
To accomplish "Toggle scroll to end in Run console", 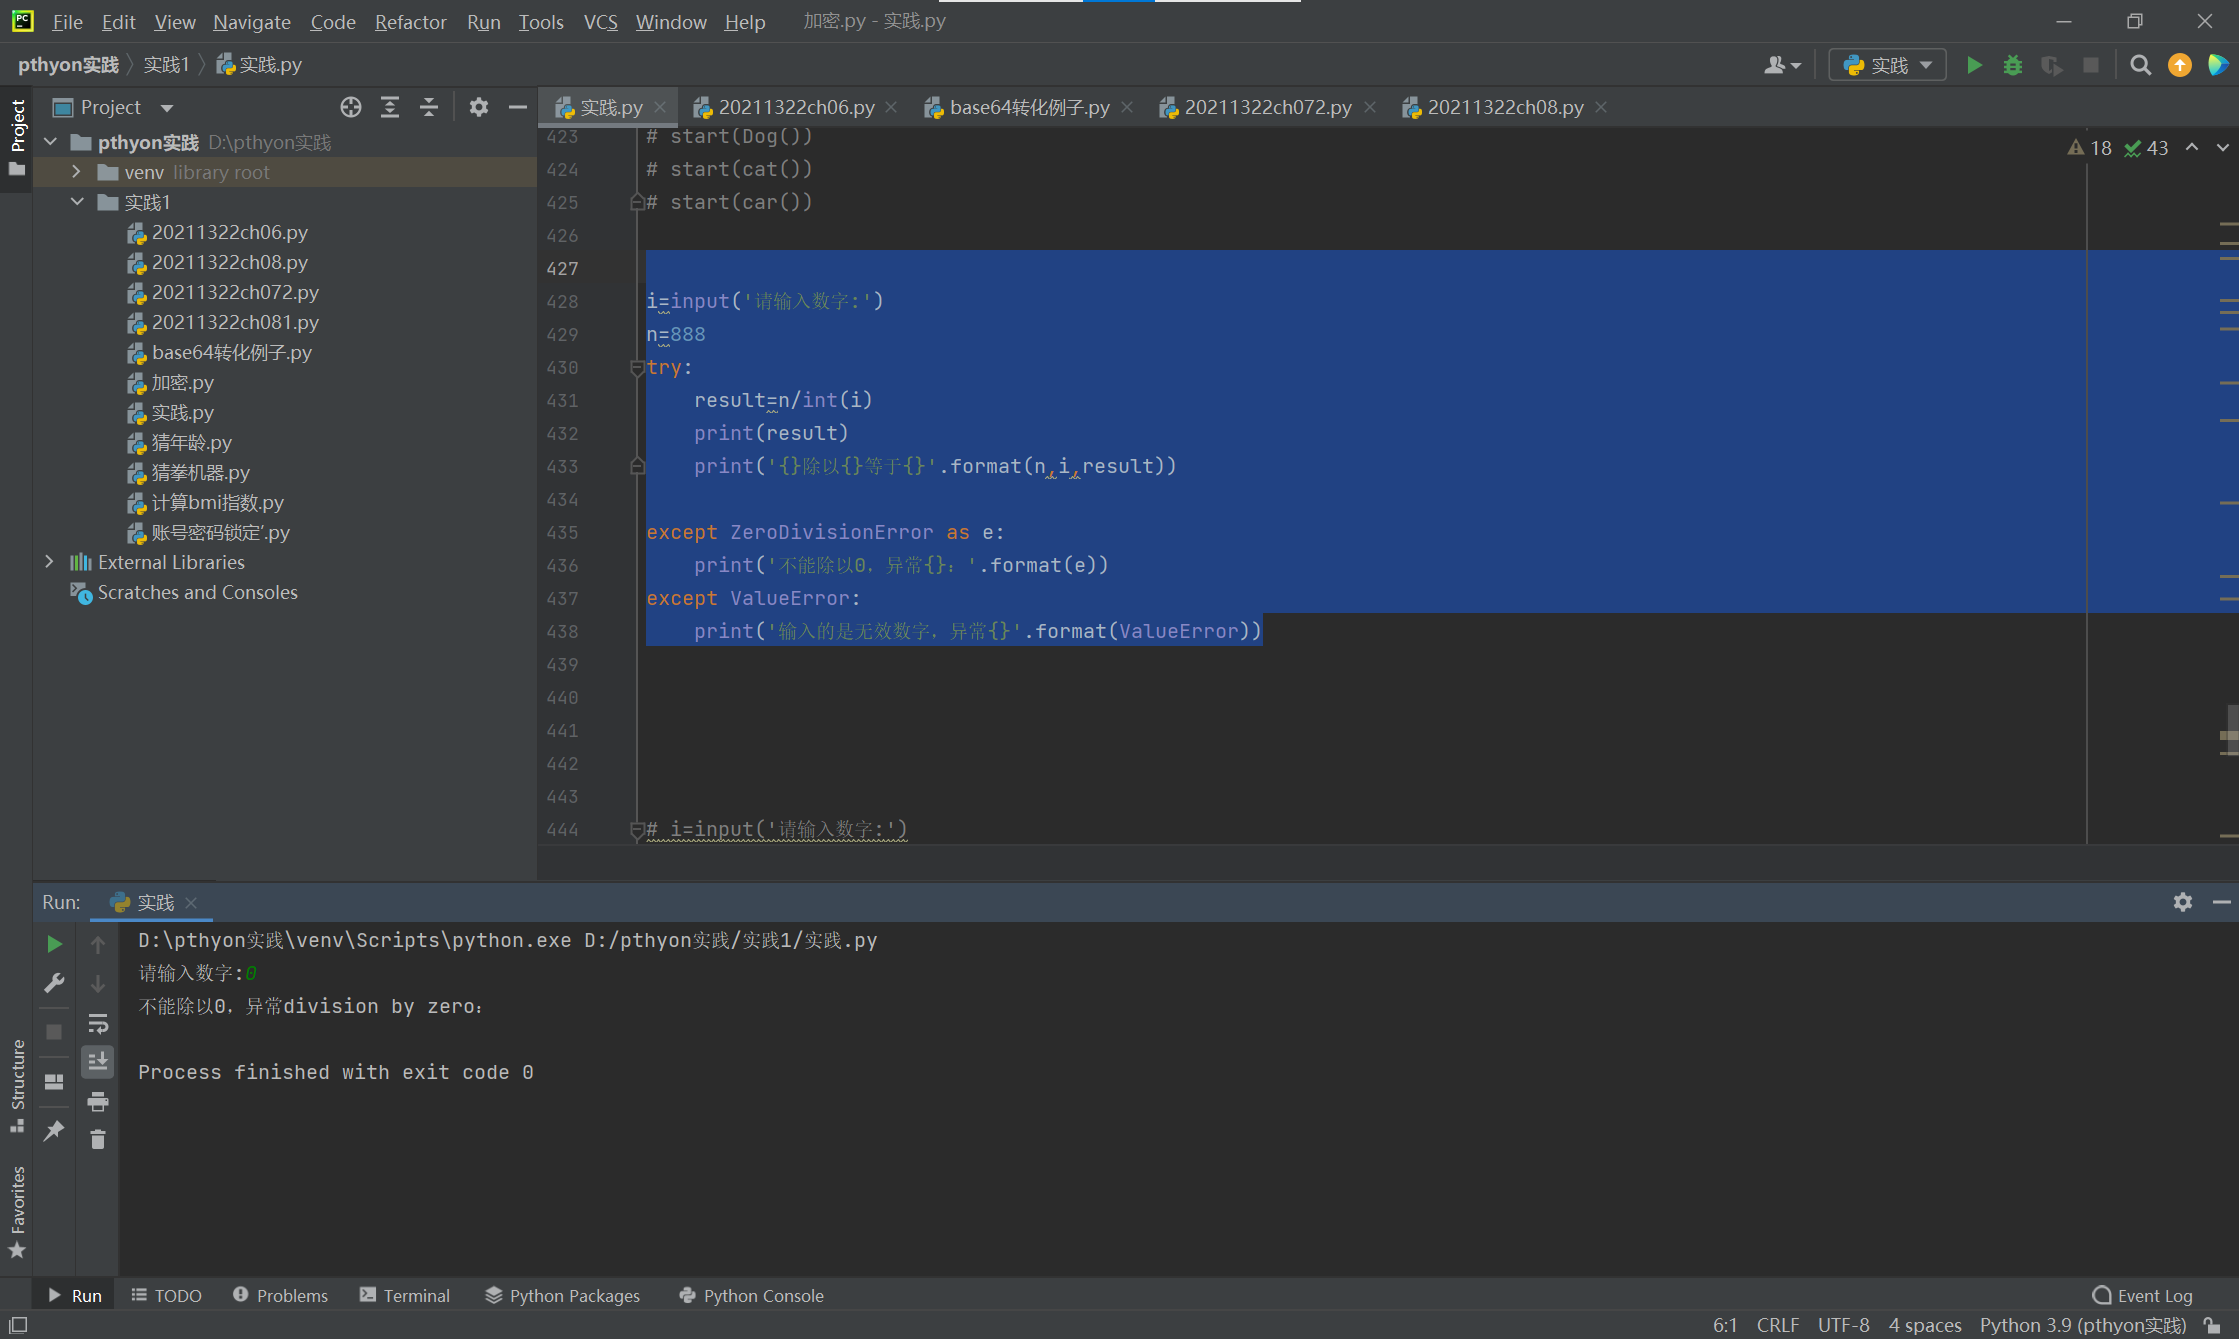I will pos(98,1061).
